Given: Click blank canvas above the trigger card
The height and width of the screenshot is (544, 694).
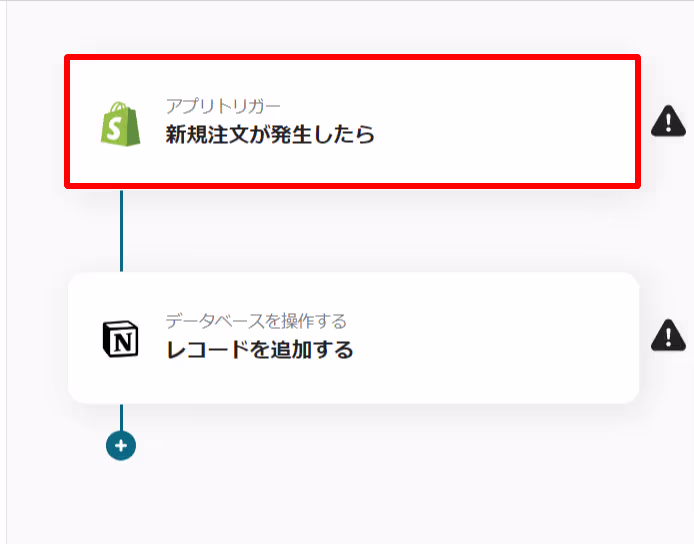Looking at the screenshot, I should (x=352, y=27).
